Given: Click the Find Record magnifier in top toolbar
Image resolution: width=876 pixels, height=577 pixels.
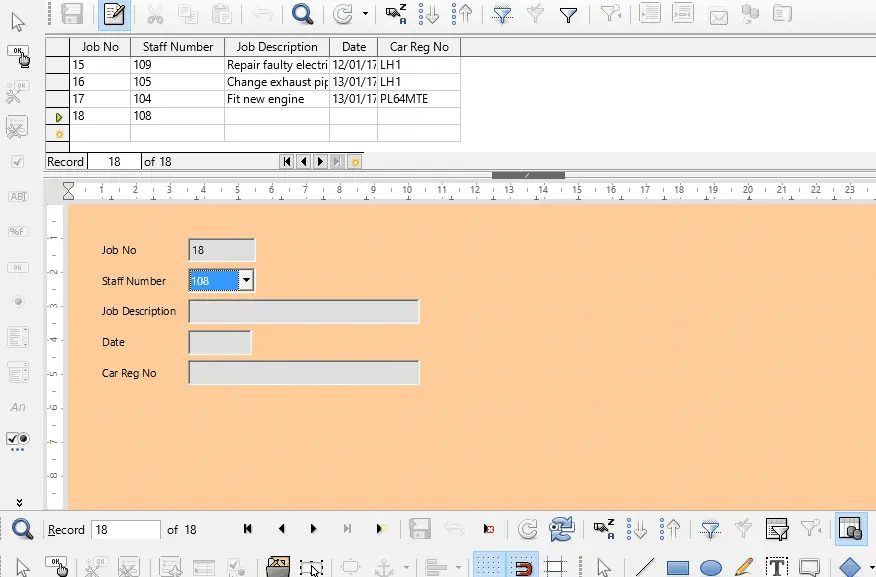Looking at the screenshot, I should (x=302, y=14).
